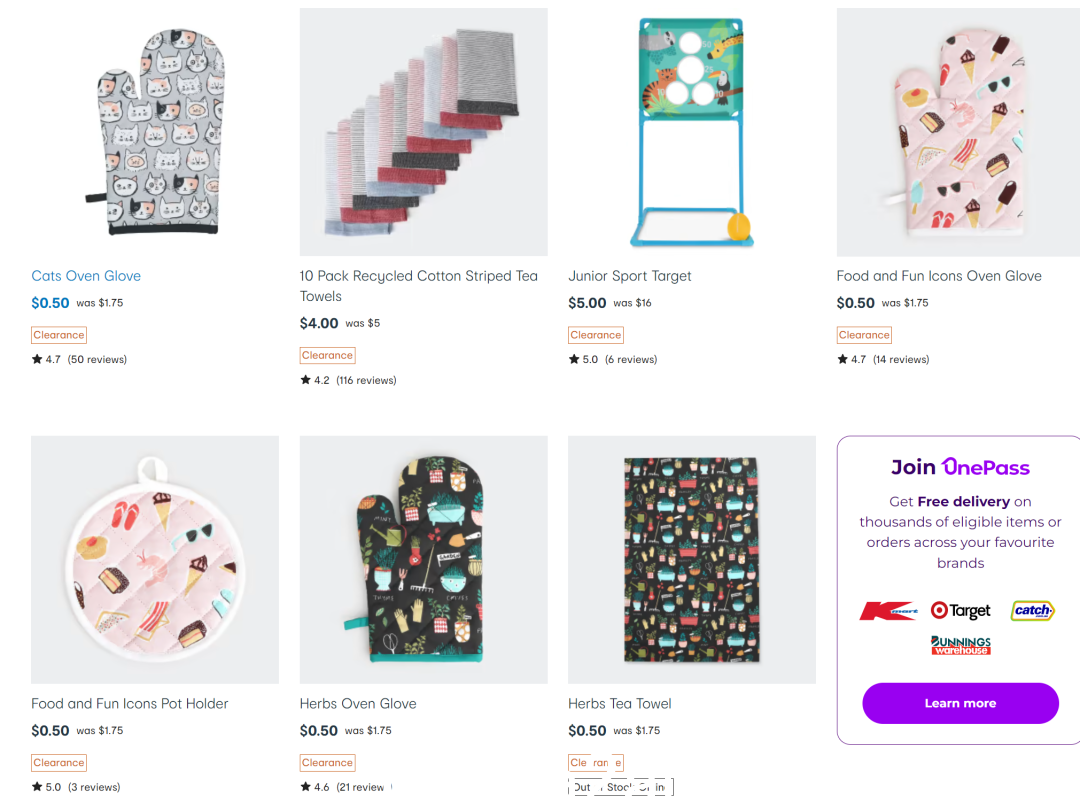Open the Herbs Tea Towel product image
This screenshot has height=810, width=1080.
click(692, 559)
